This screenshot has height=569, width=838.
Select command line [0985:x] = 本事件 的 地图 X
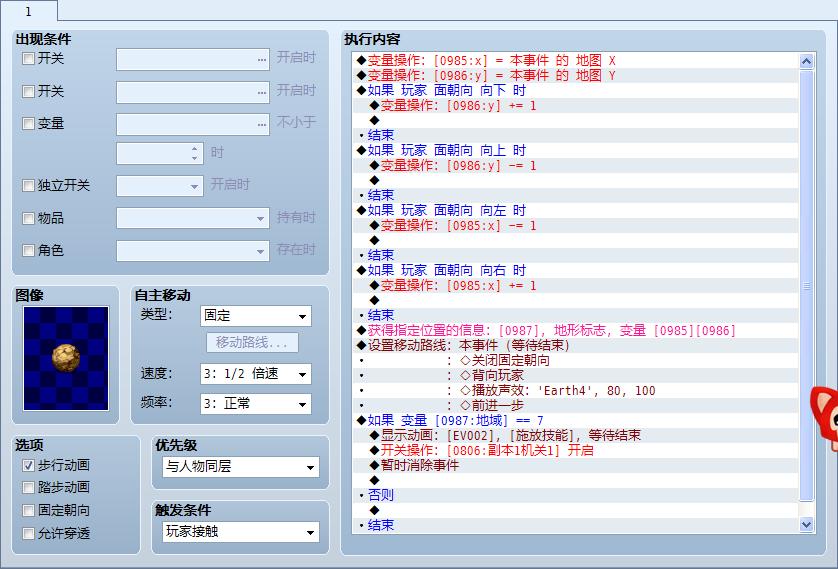[x=577, y=60]
